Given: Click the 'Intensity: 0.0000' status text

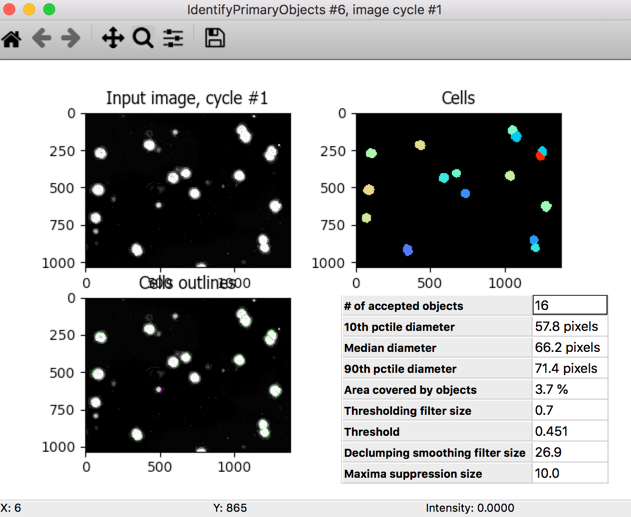Looking at the screenshot, I should pos(470,508).
